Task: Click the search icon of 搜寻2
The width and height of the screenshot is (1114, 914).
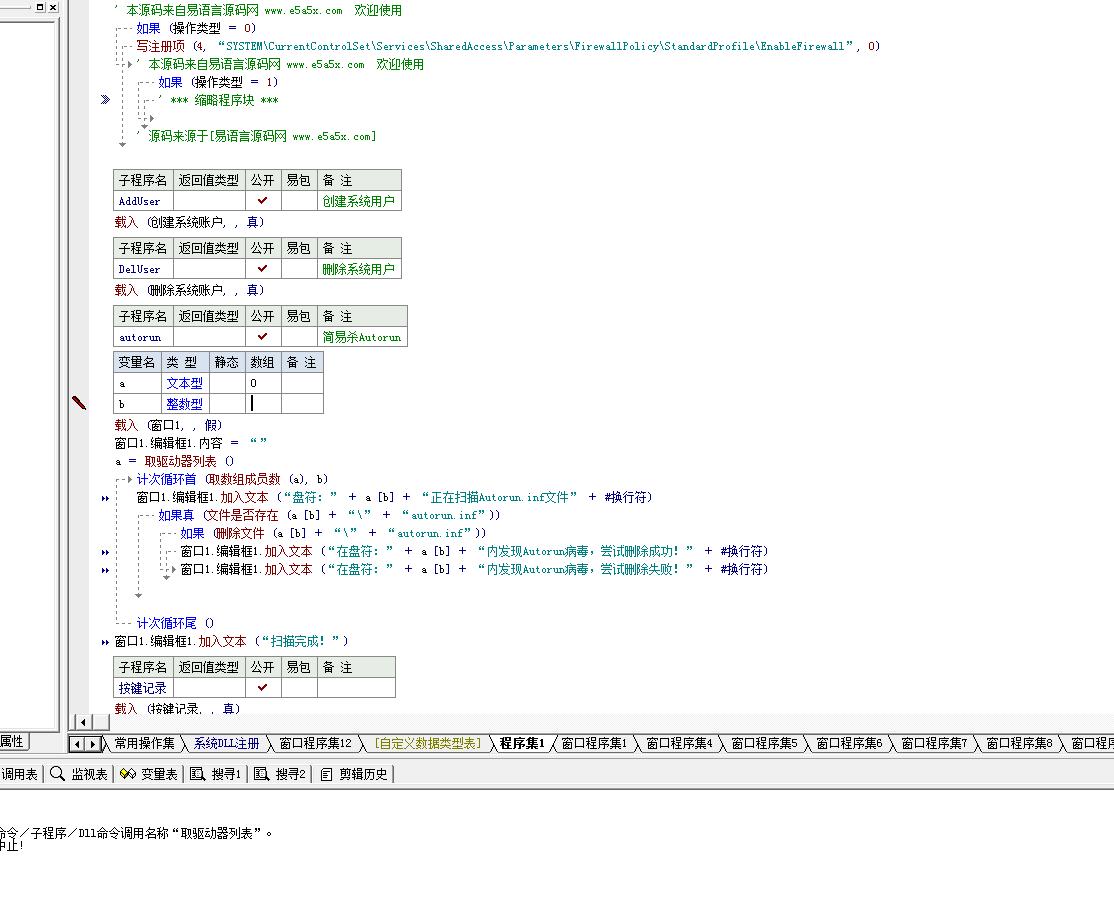Action: pyautogui.click(x=261, y=774)
